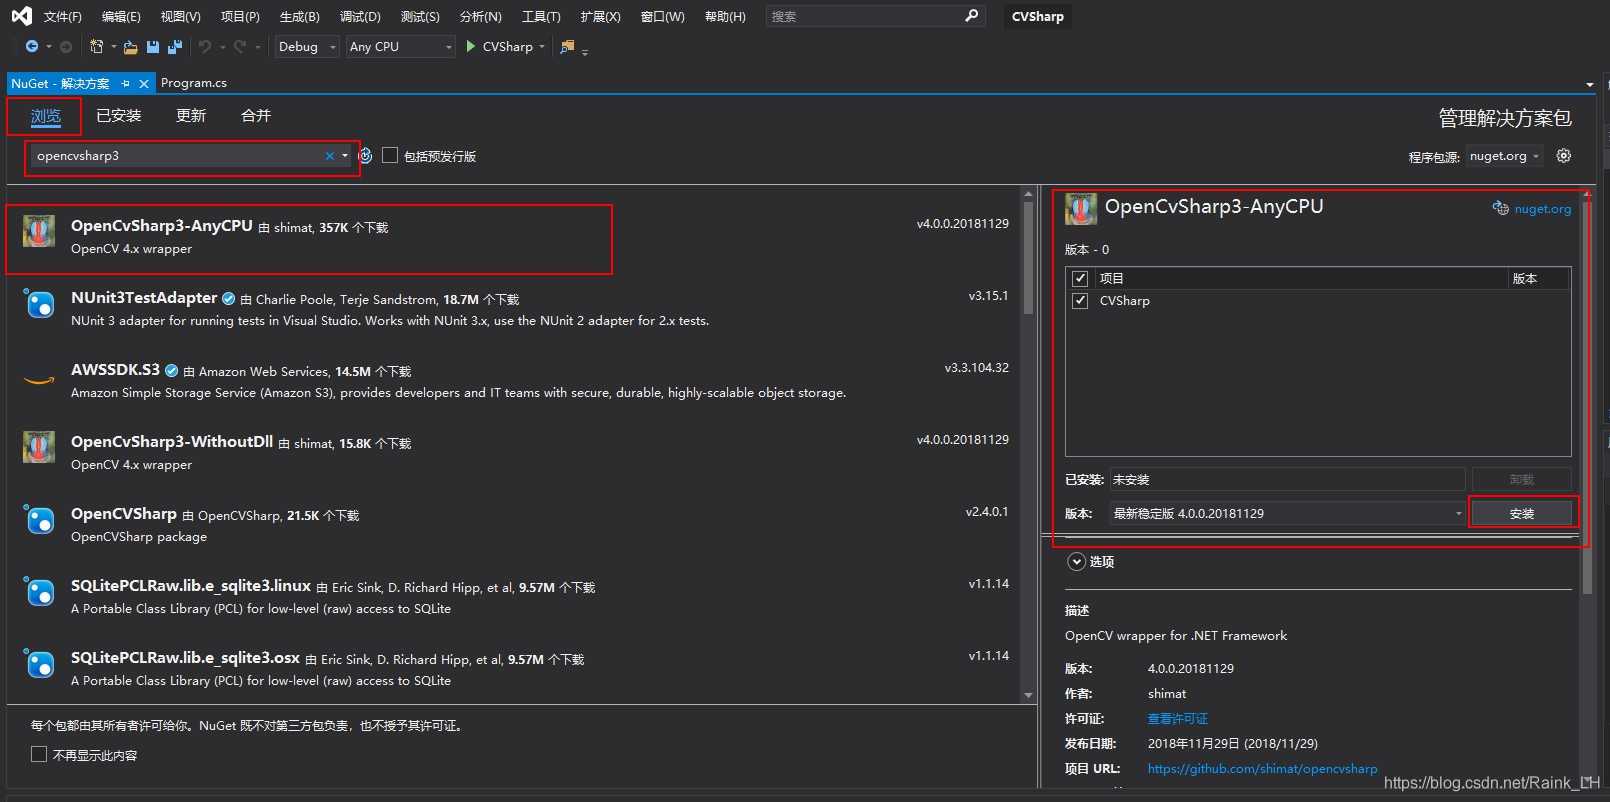Click the AWSSDK.S3 Amazon package icon
The image size is (1610, 802).
[39, 379]
